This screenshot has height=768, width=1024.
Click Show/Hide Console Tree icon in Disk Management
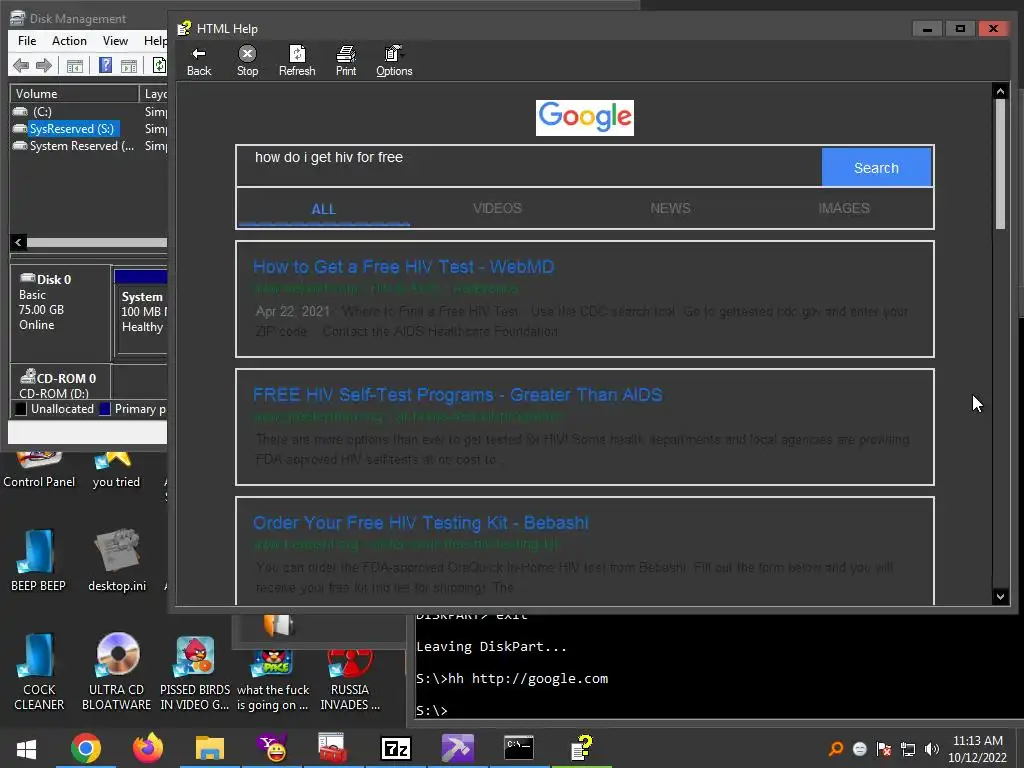(75, 65)
